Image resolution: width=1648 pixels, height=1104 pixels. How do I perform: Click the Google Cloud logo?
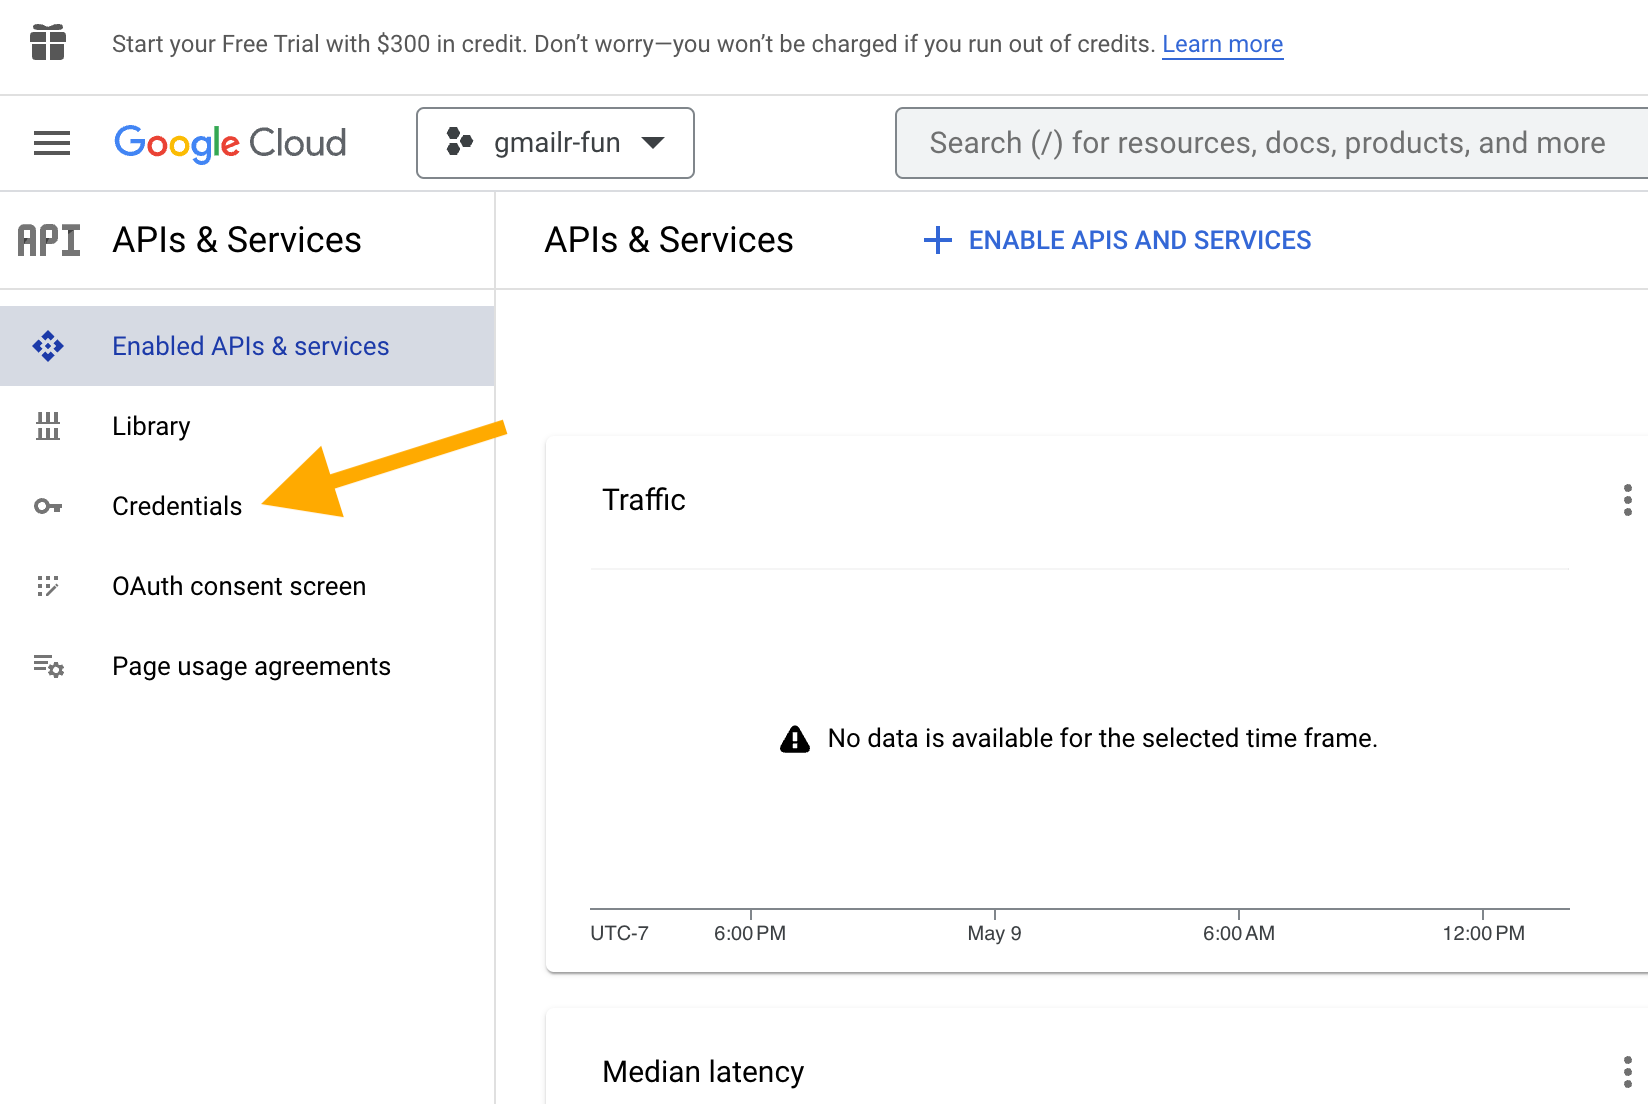coord(229,143)
